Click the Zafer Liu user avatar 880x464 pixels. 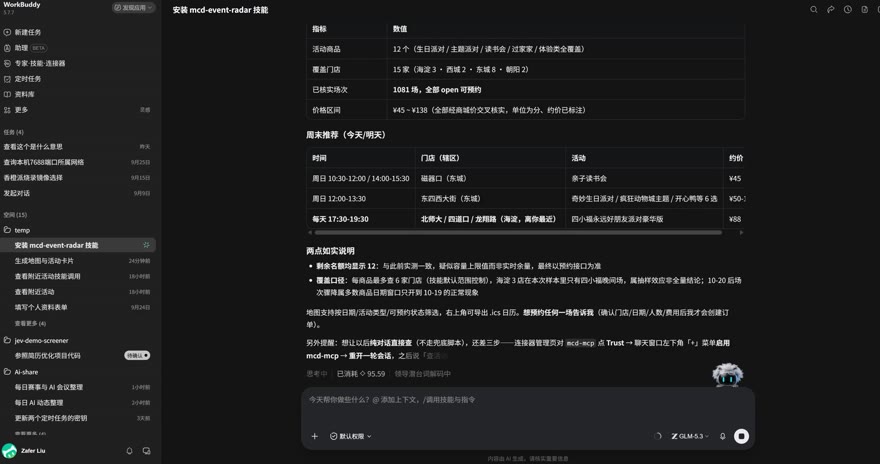[9, 451]
